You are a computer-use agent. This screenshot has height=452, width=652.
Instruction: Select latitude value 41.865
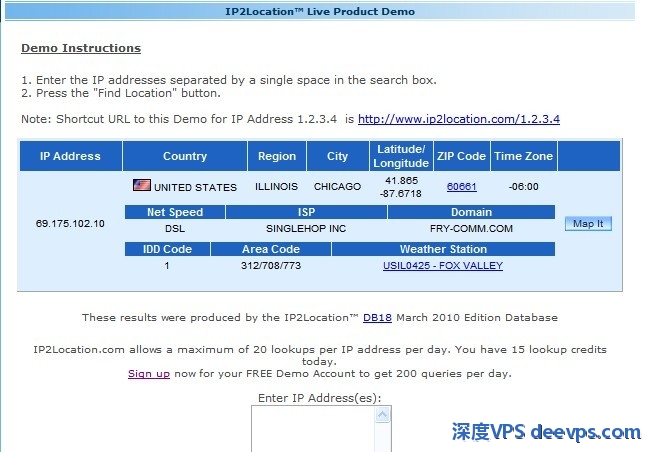tap(401, 180)
